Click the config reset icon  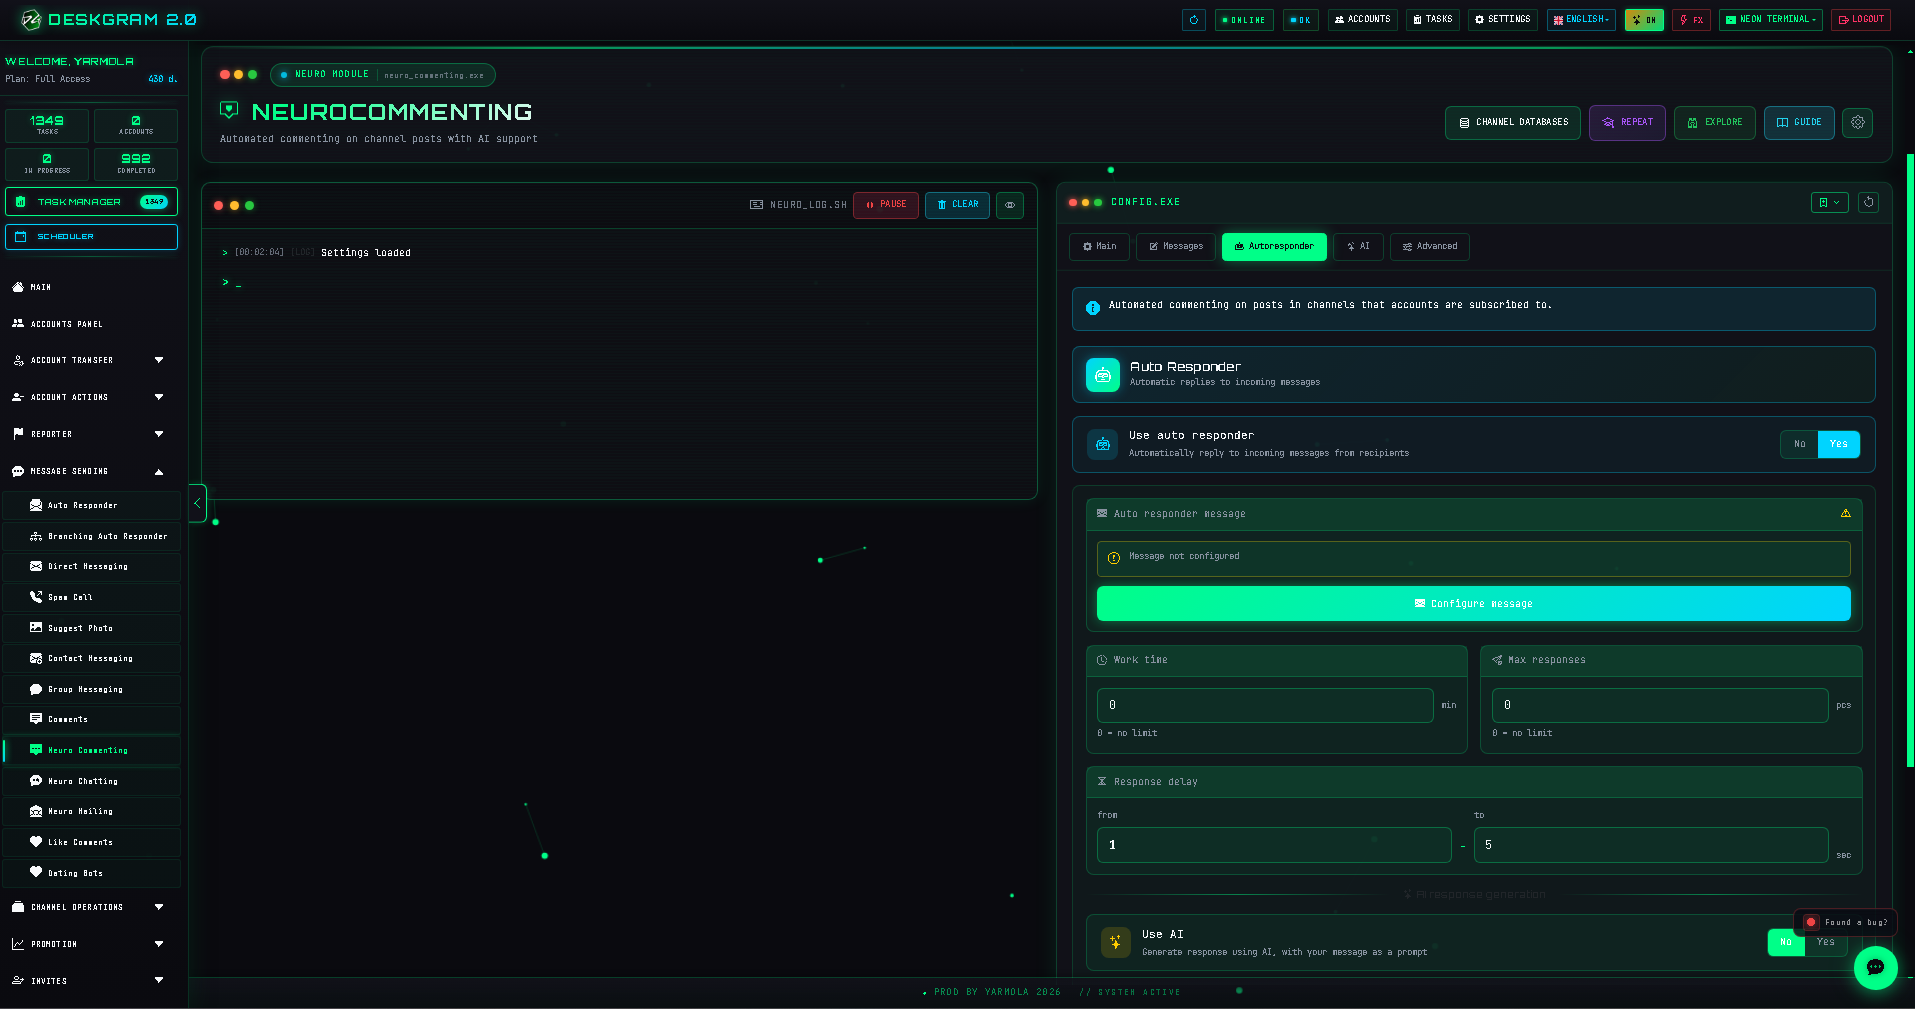click(x=1868, y=202)
